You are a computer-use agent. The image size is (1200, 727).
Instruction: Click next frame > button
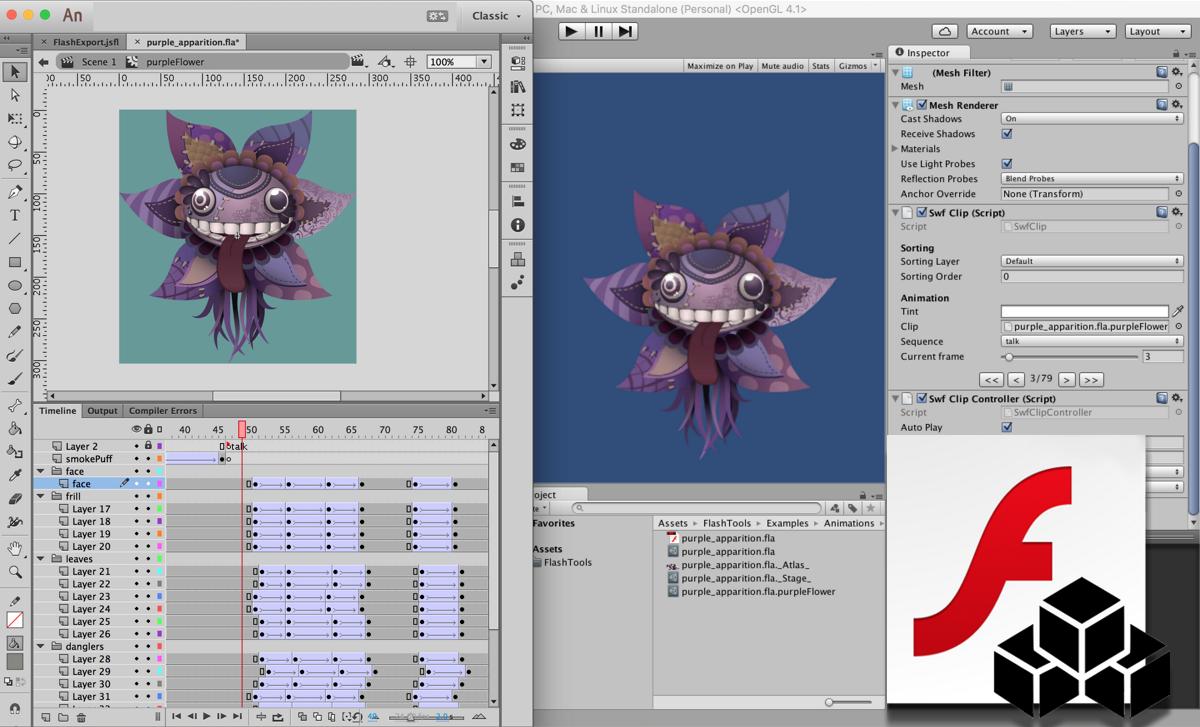pos(1067,379)
